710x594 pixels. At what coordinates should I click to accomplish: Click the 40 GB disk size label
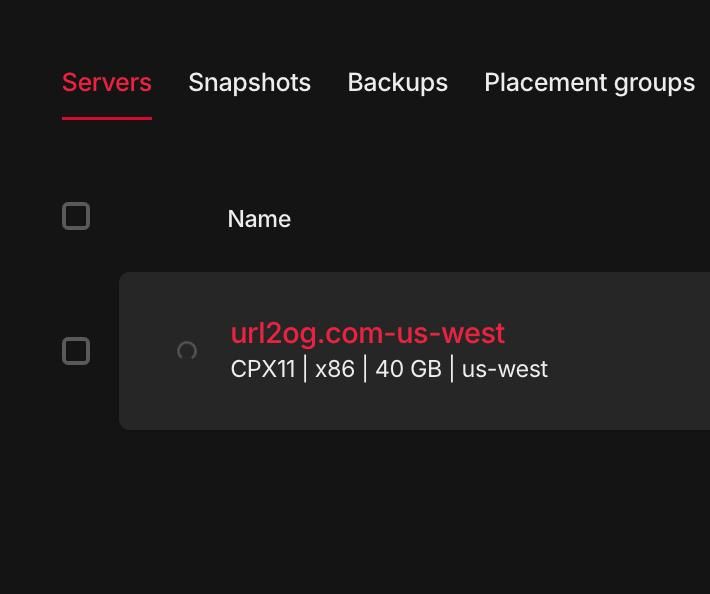408,369
